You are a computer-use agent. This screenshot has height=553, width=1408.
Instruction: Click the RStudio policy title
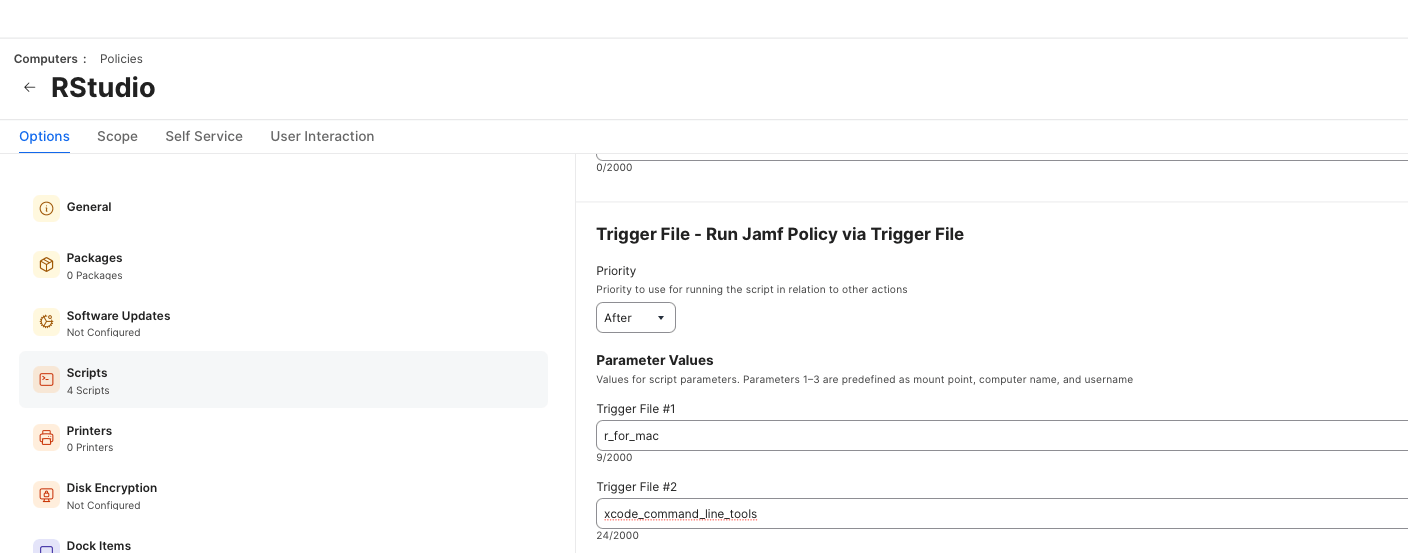click(x=103, y=88)
